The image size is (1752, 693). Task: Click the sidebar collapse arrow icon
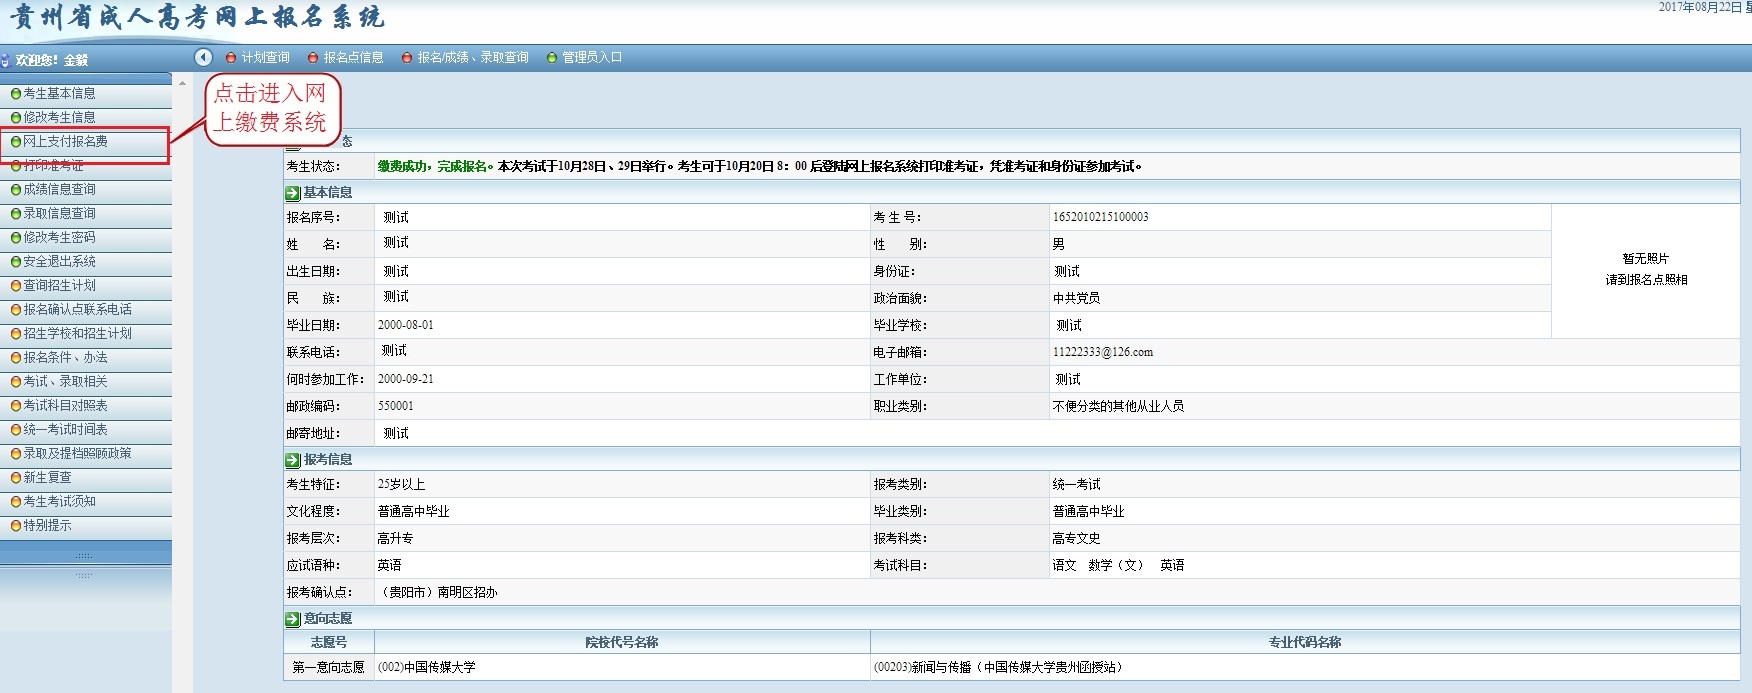[x=203, y=57]
